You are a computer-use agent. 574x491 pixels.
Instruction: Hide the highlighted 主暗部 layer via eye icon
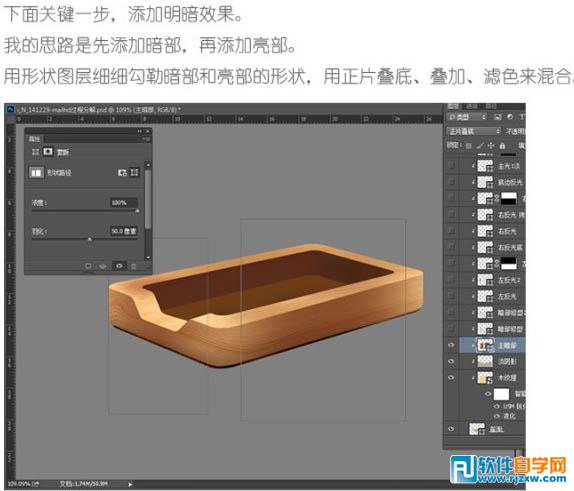[x=451, y=345]
